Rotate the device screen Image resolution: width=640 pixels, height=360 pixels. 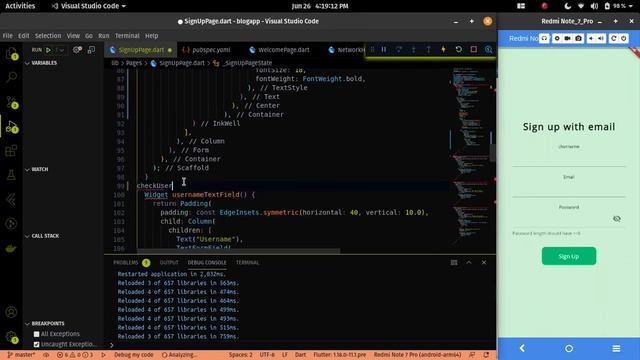(x=613, y=38)
